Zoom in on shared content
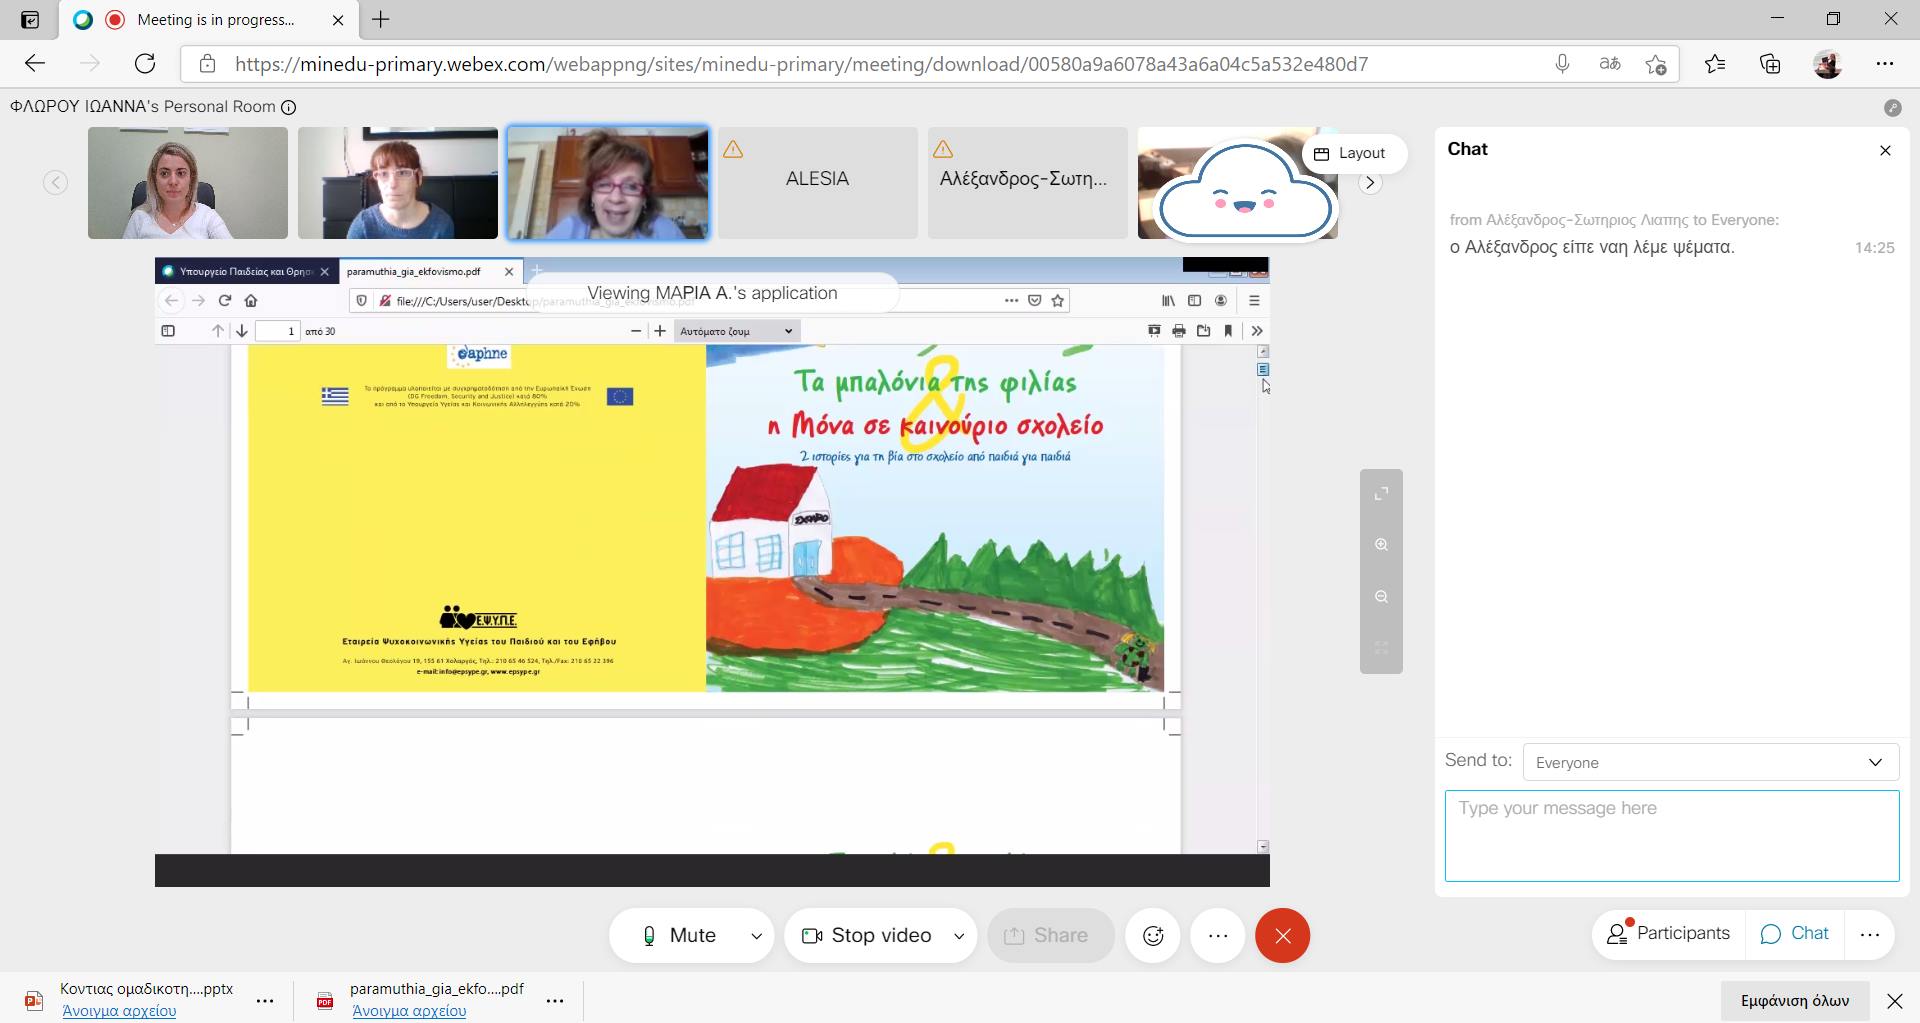This screenshot has height=1023, width=1920. pos(1381,545)
